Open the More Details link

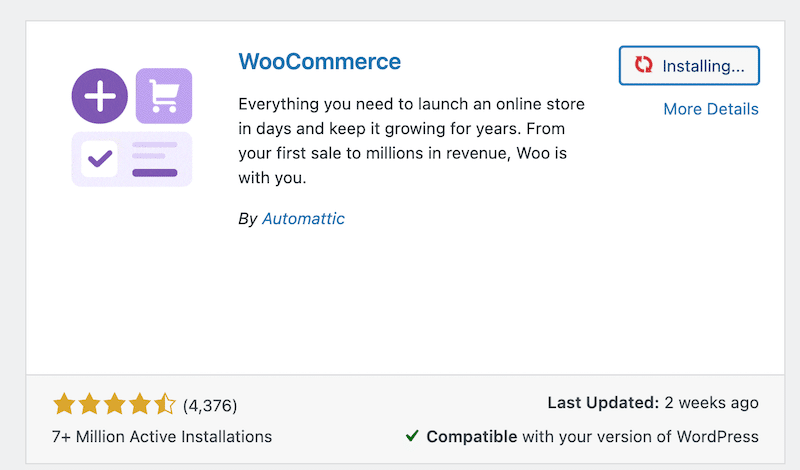[710, 109]
